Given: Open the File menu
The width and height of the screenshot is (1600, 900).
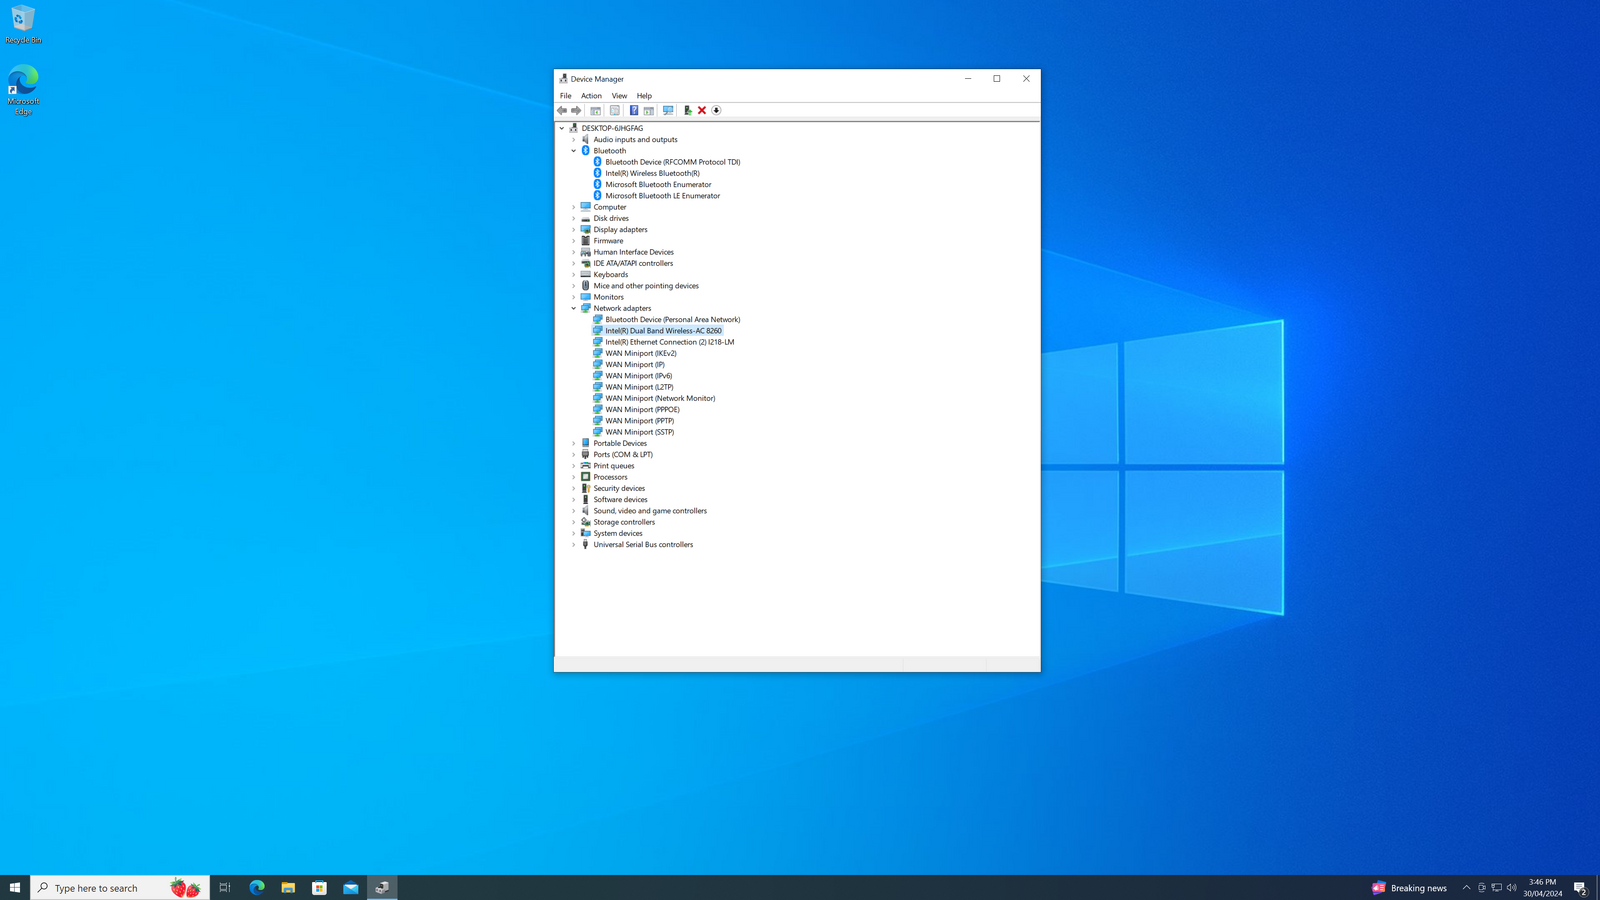Looking at the screenshot, I should coord(566,96).
